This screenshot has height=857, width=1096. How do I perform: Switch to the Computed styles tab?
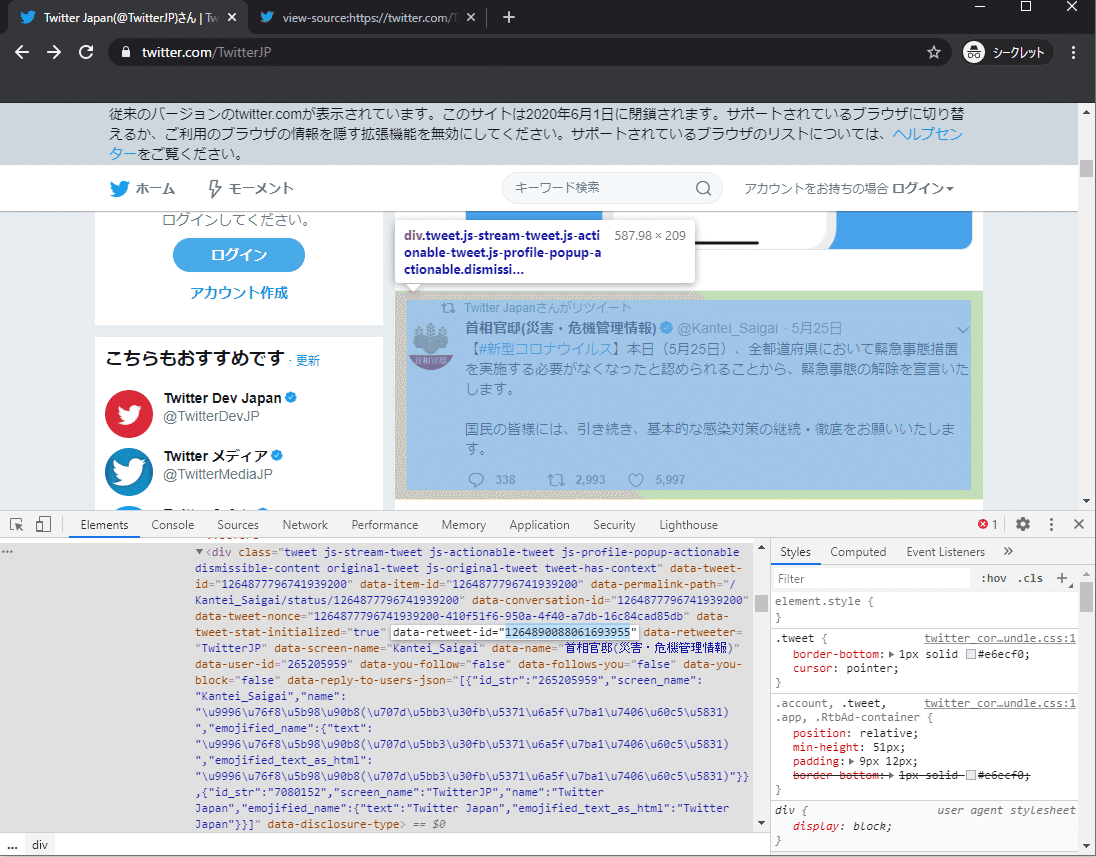click(858, 552)
